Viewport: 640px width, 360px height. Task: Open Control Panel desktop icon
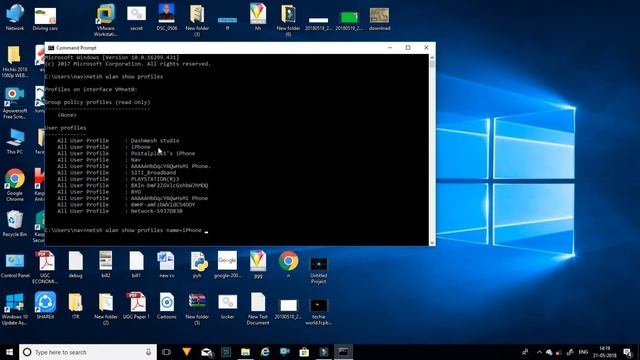(15, 265)
